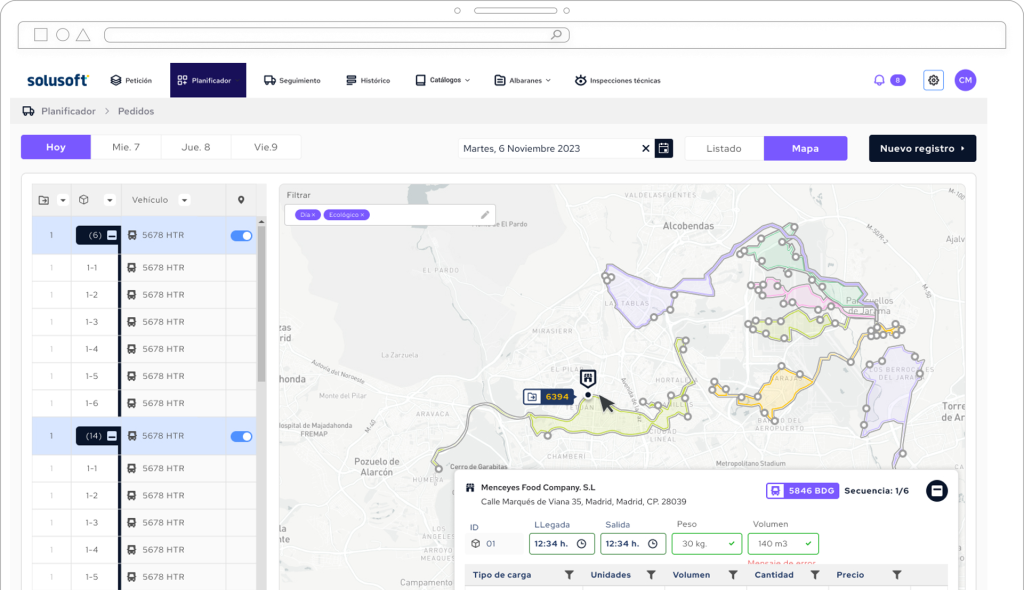Click the Llegada clock icon
Screen dimensions: 1024x590
click(582, 543)
